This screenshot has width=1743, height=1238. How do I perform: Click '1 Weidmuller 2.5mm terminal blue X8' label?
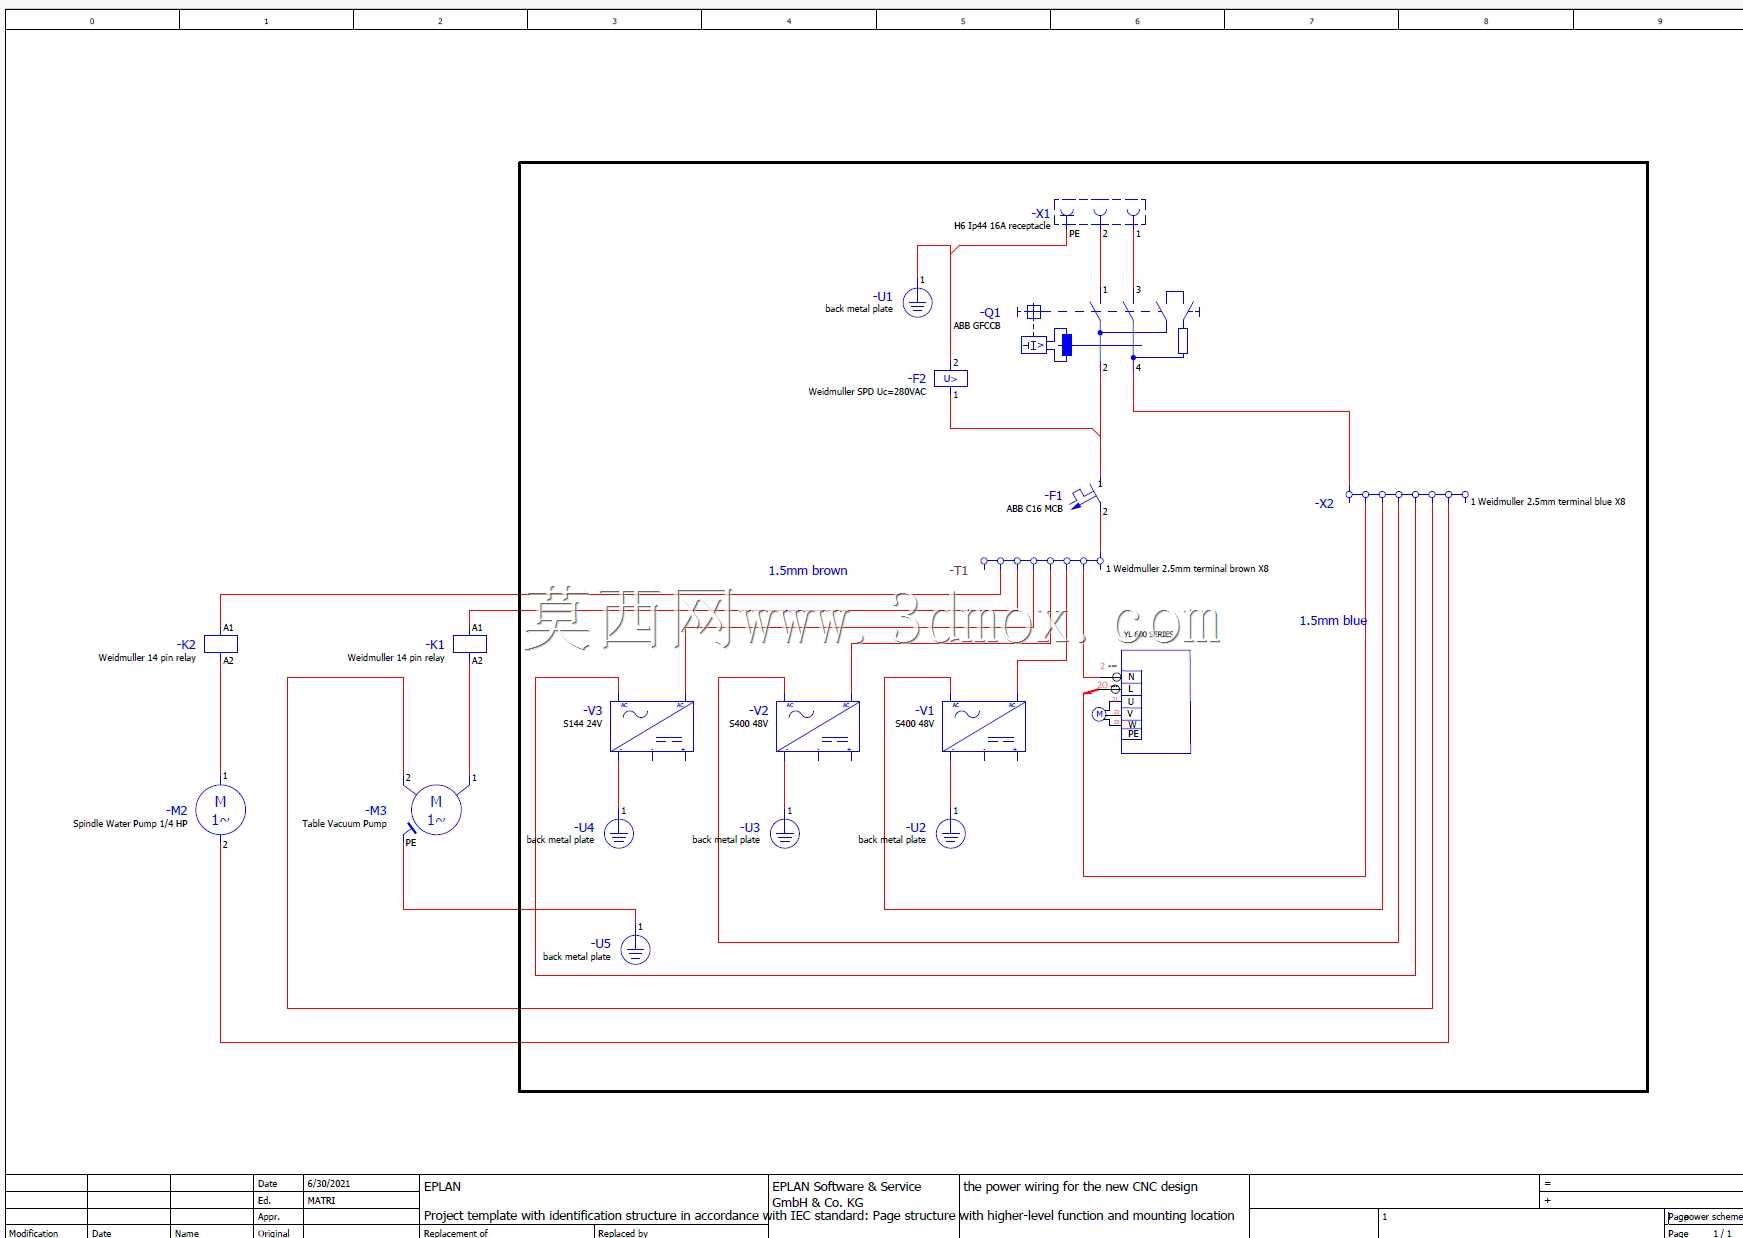(1548, 502)
